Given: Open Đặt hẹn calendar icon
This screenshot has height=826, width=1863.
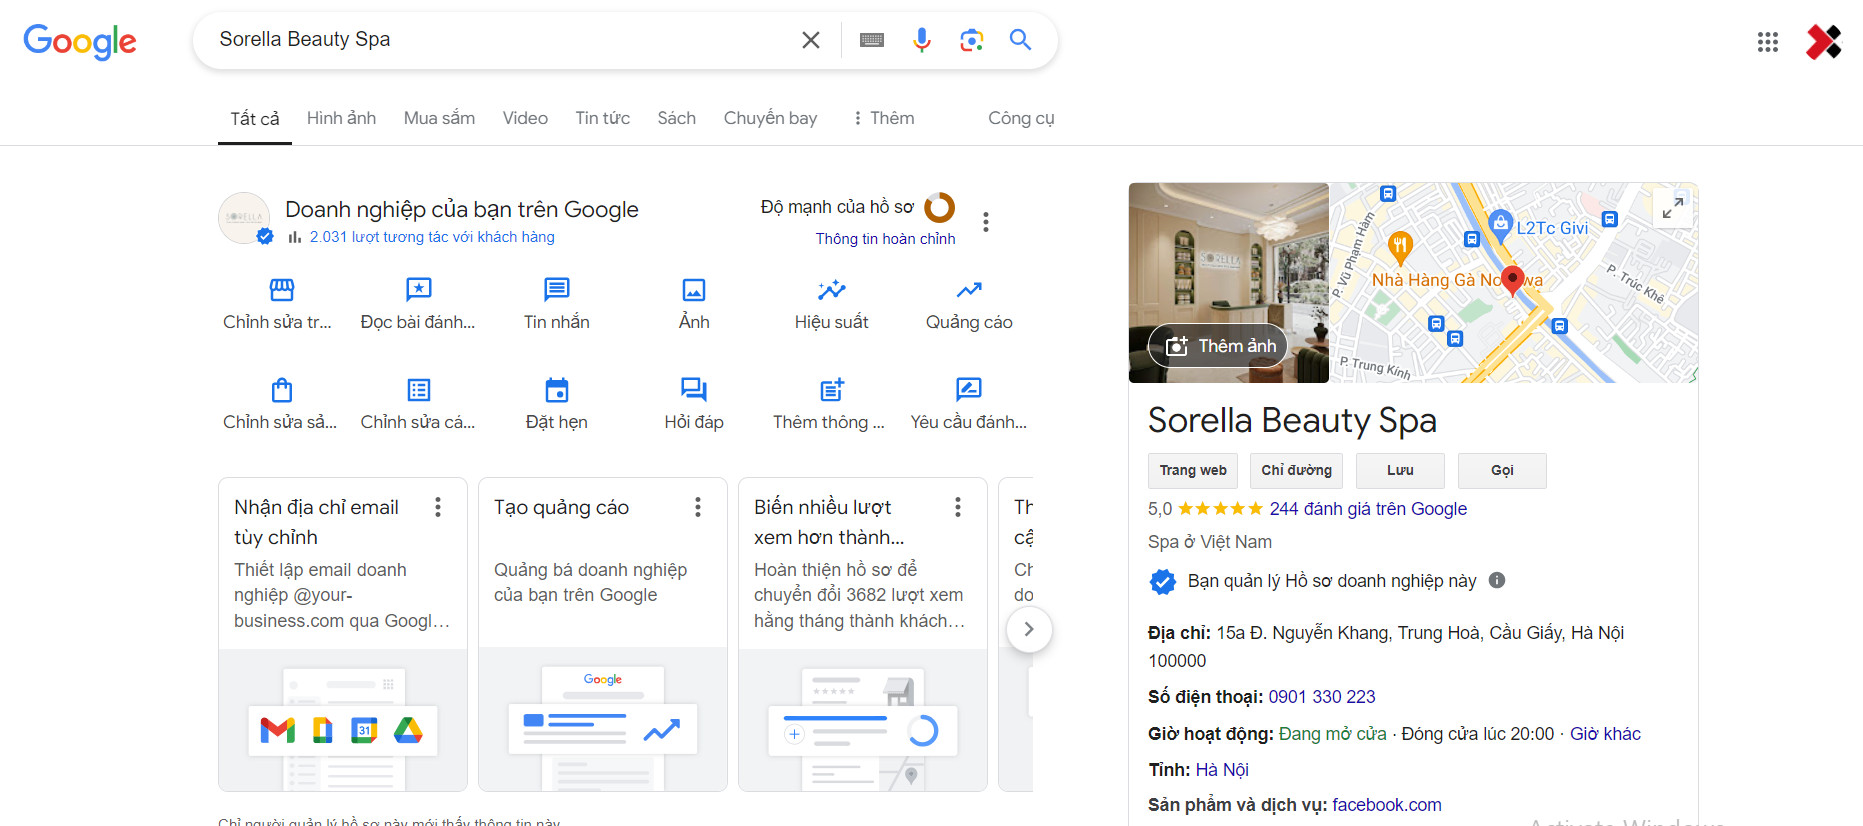Looking at the screenshot, I should pos(557,390).
